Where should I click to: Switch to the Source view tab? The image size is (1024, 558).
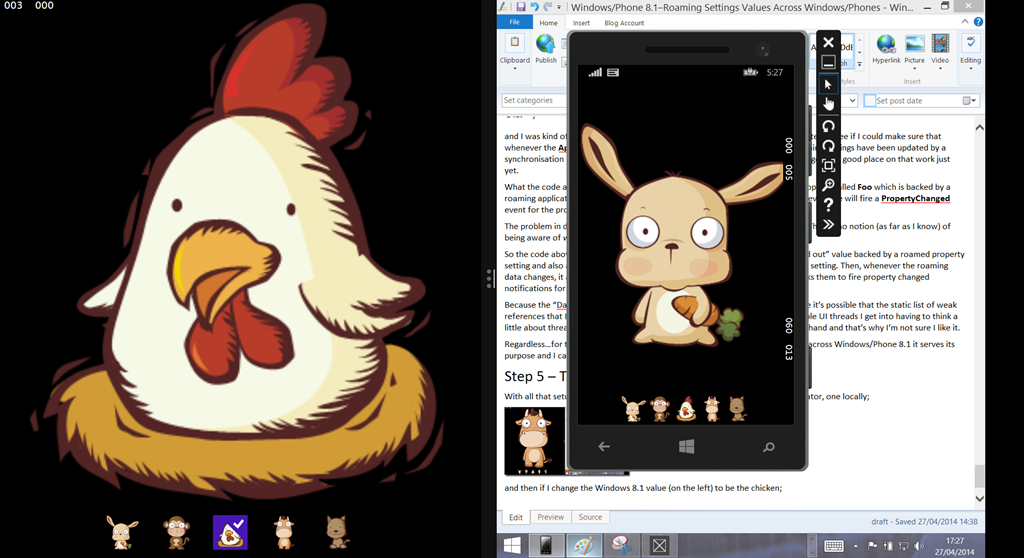click(x=590, y=517)
